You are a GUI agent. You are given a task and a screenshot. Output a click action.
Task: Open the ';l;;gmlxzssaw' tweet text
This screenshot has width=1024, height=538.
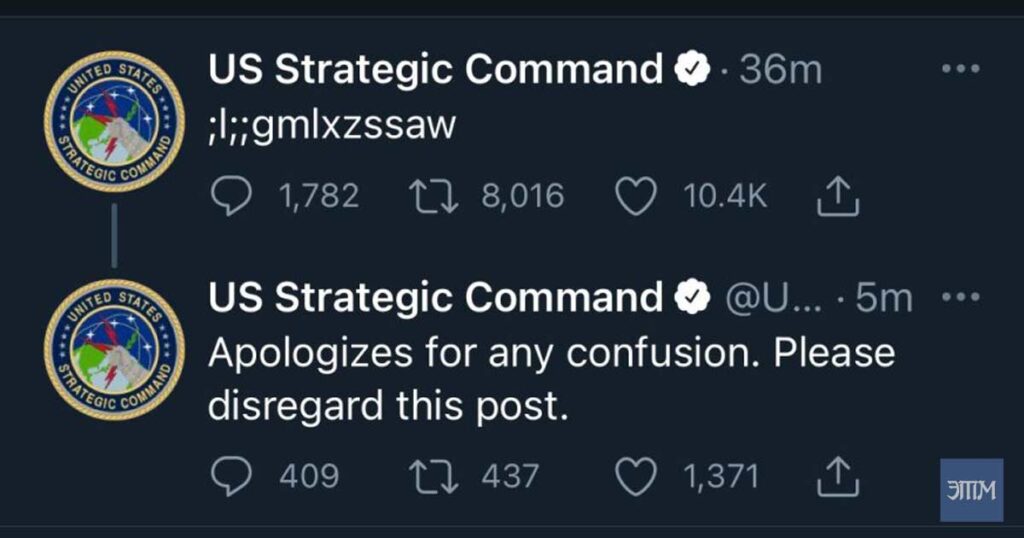click(332, 125)
